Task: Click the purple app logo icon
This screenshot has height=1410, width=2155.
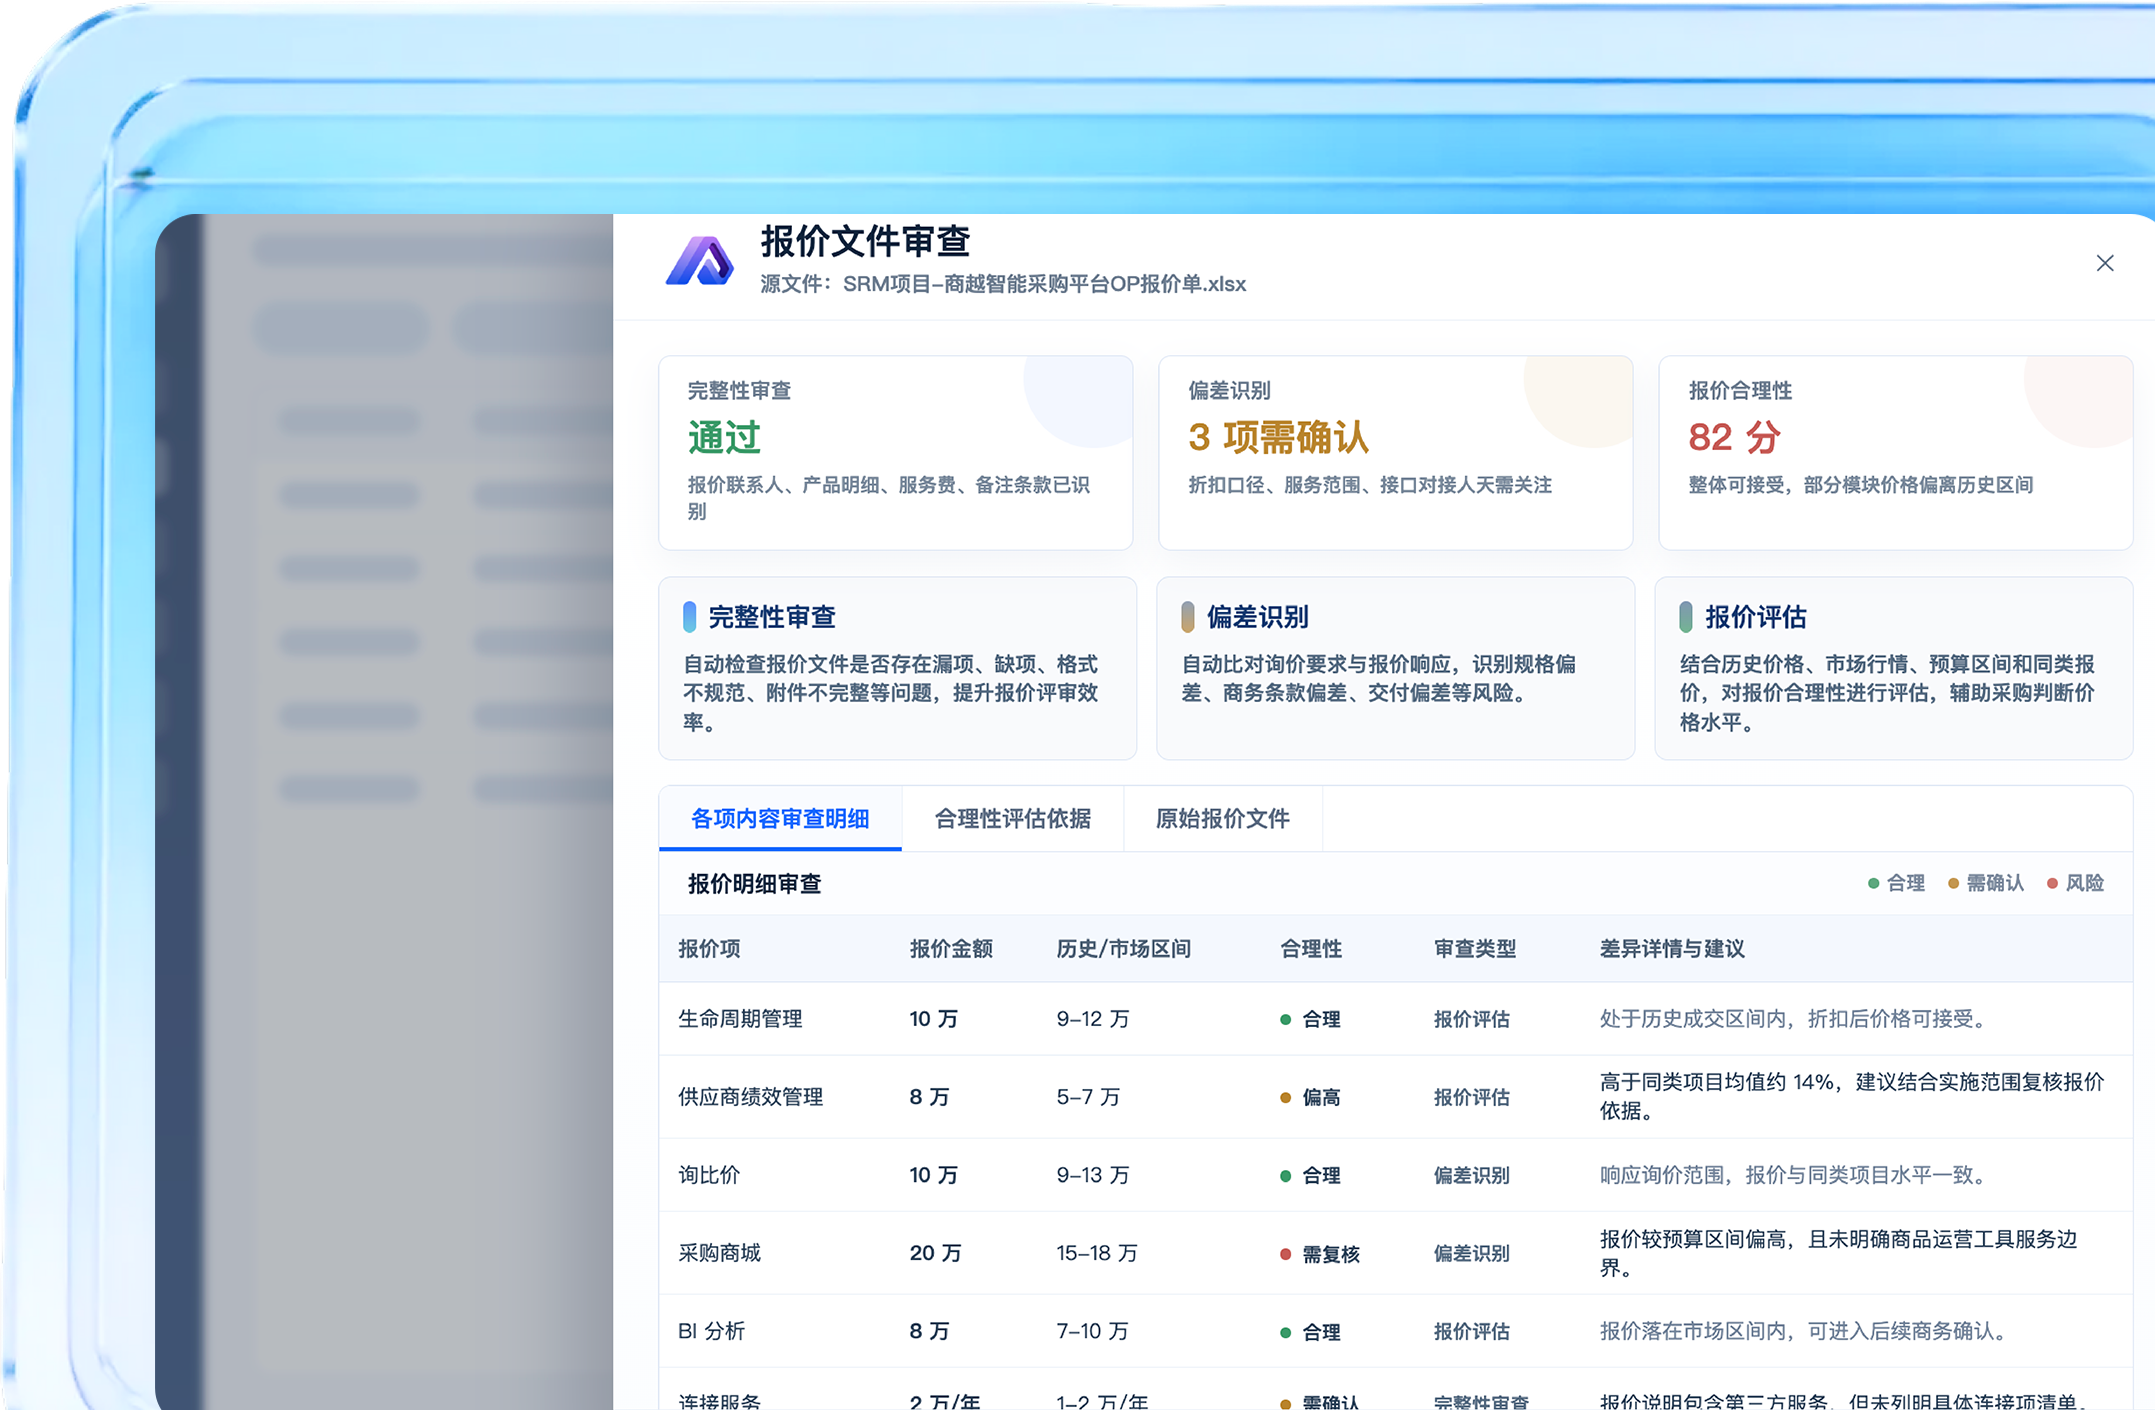Action: coord(700,260)
